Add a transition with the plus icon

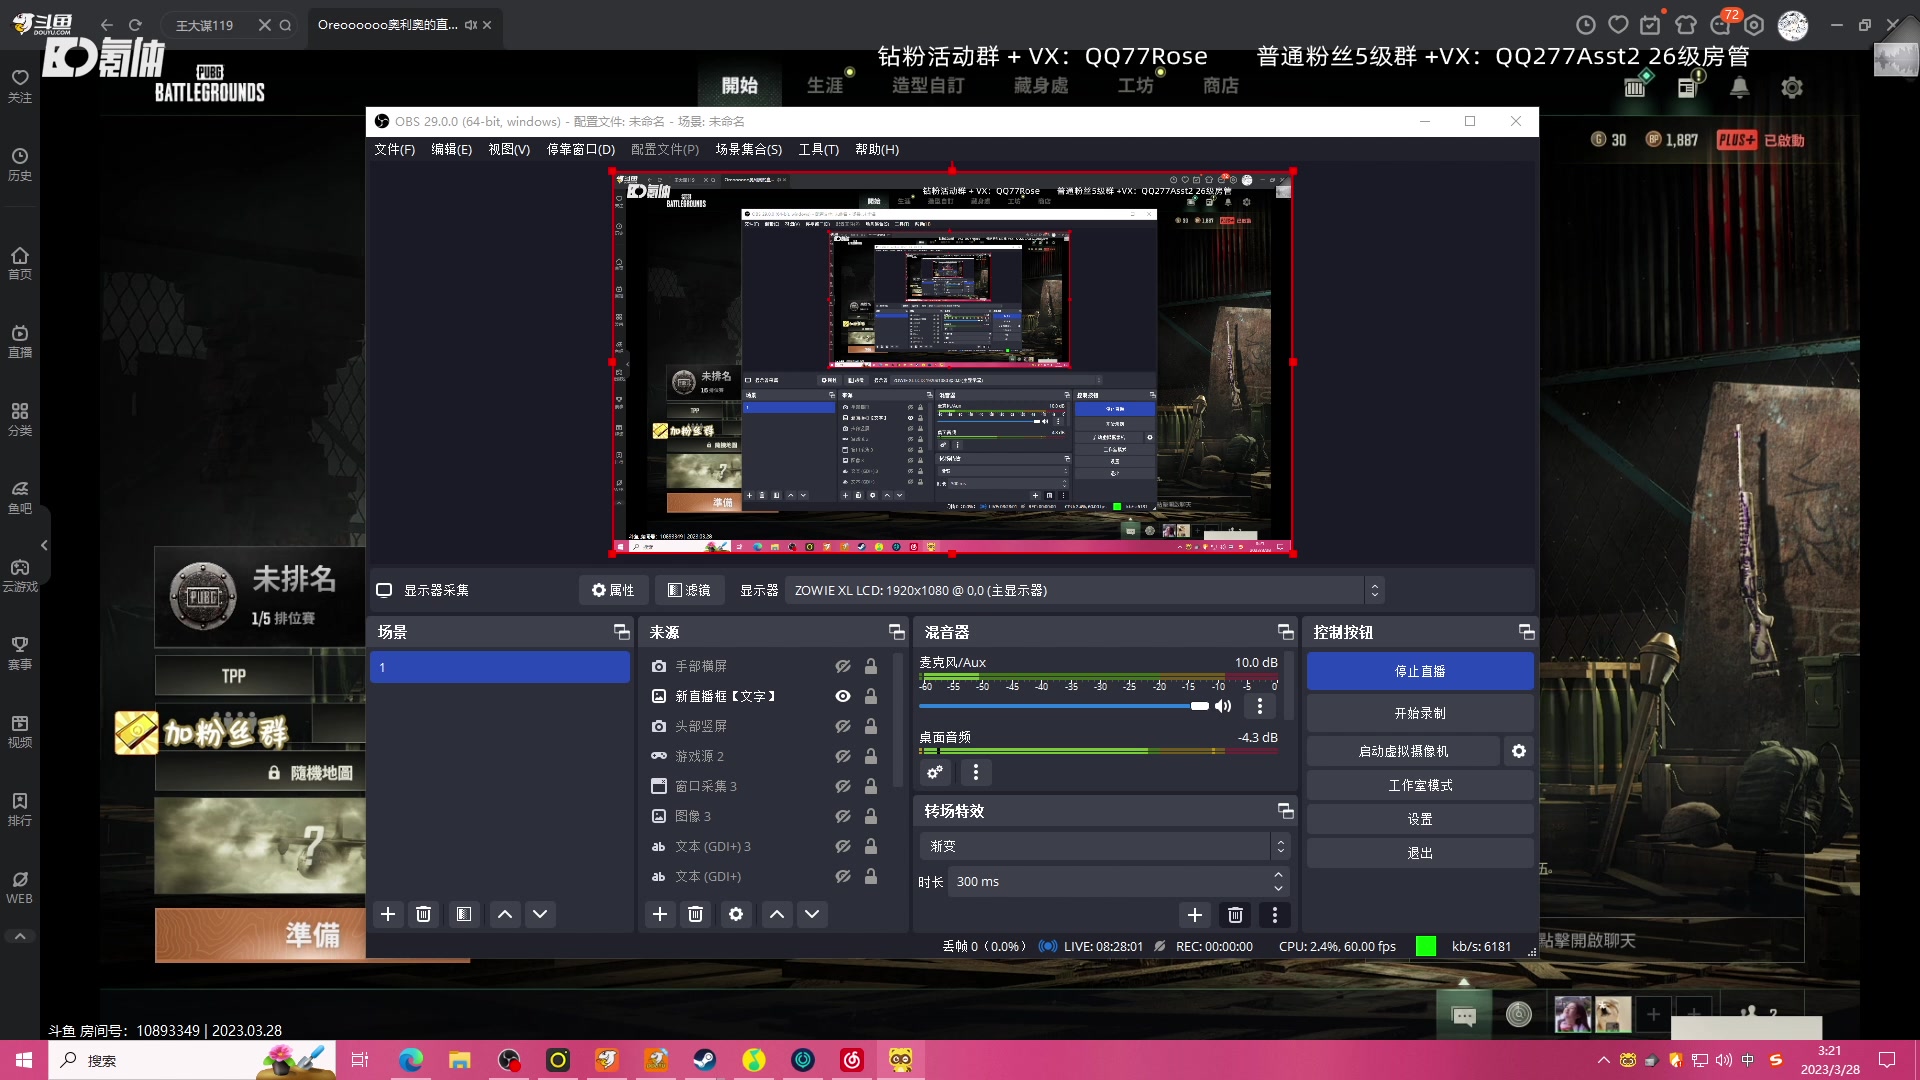1195,915
